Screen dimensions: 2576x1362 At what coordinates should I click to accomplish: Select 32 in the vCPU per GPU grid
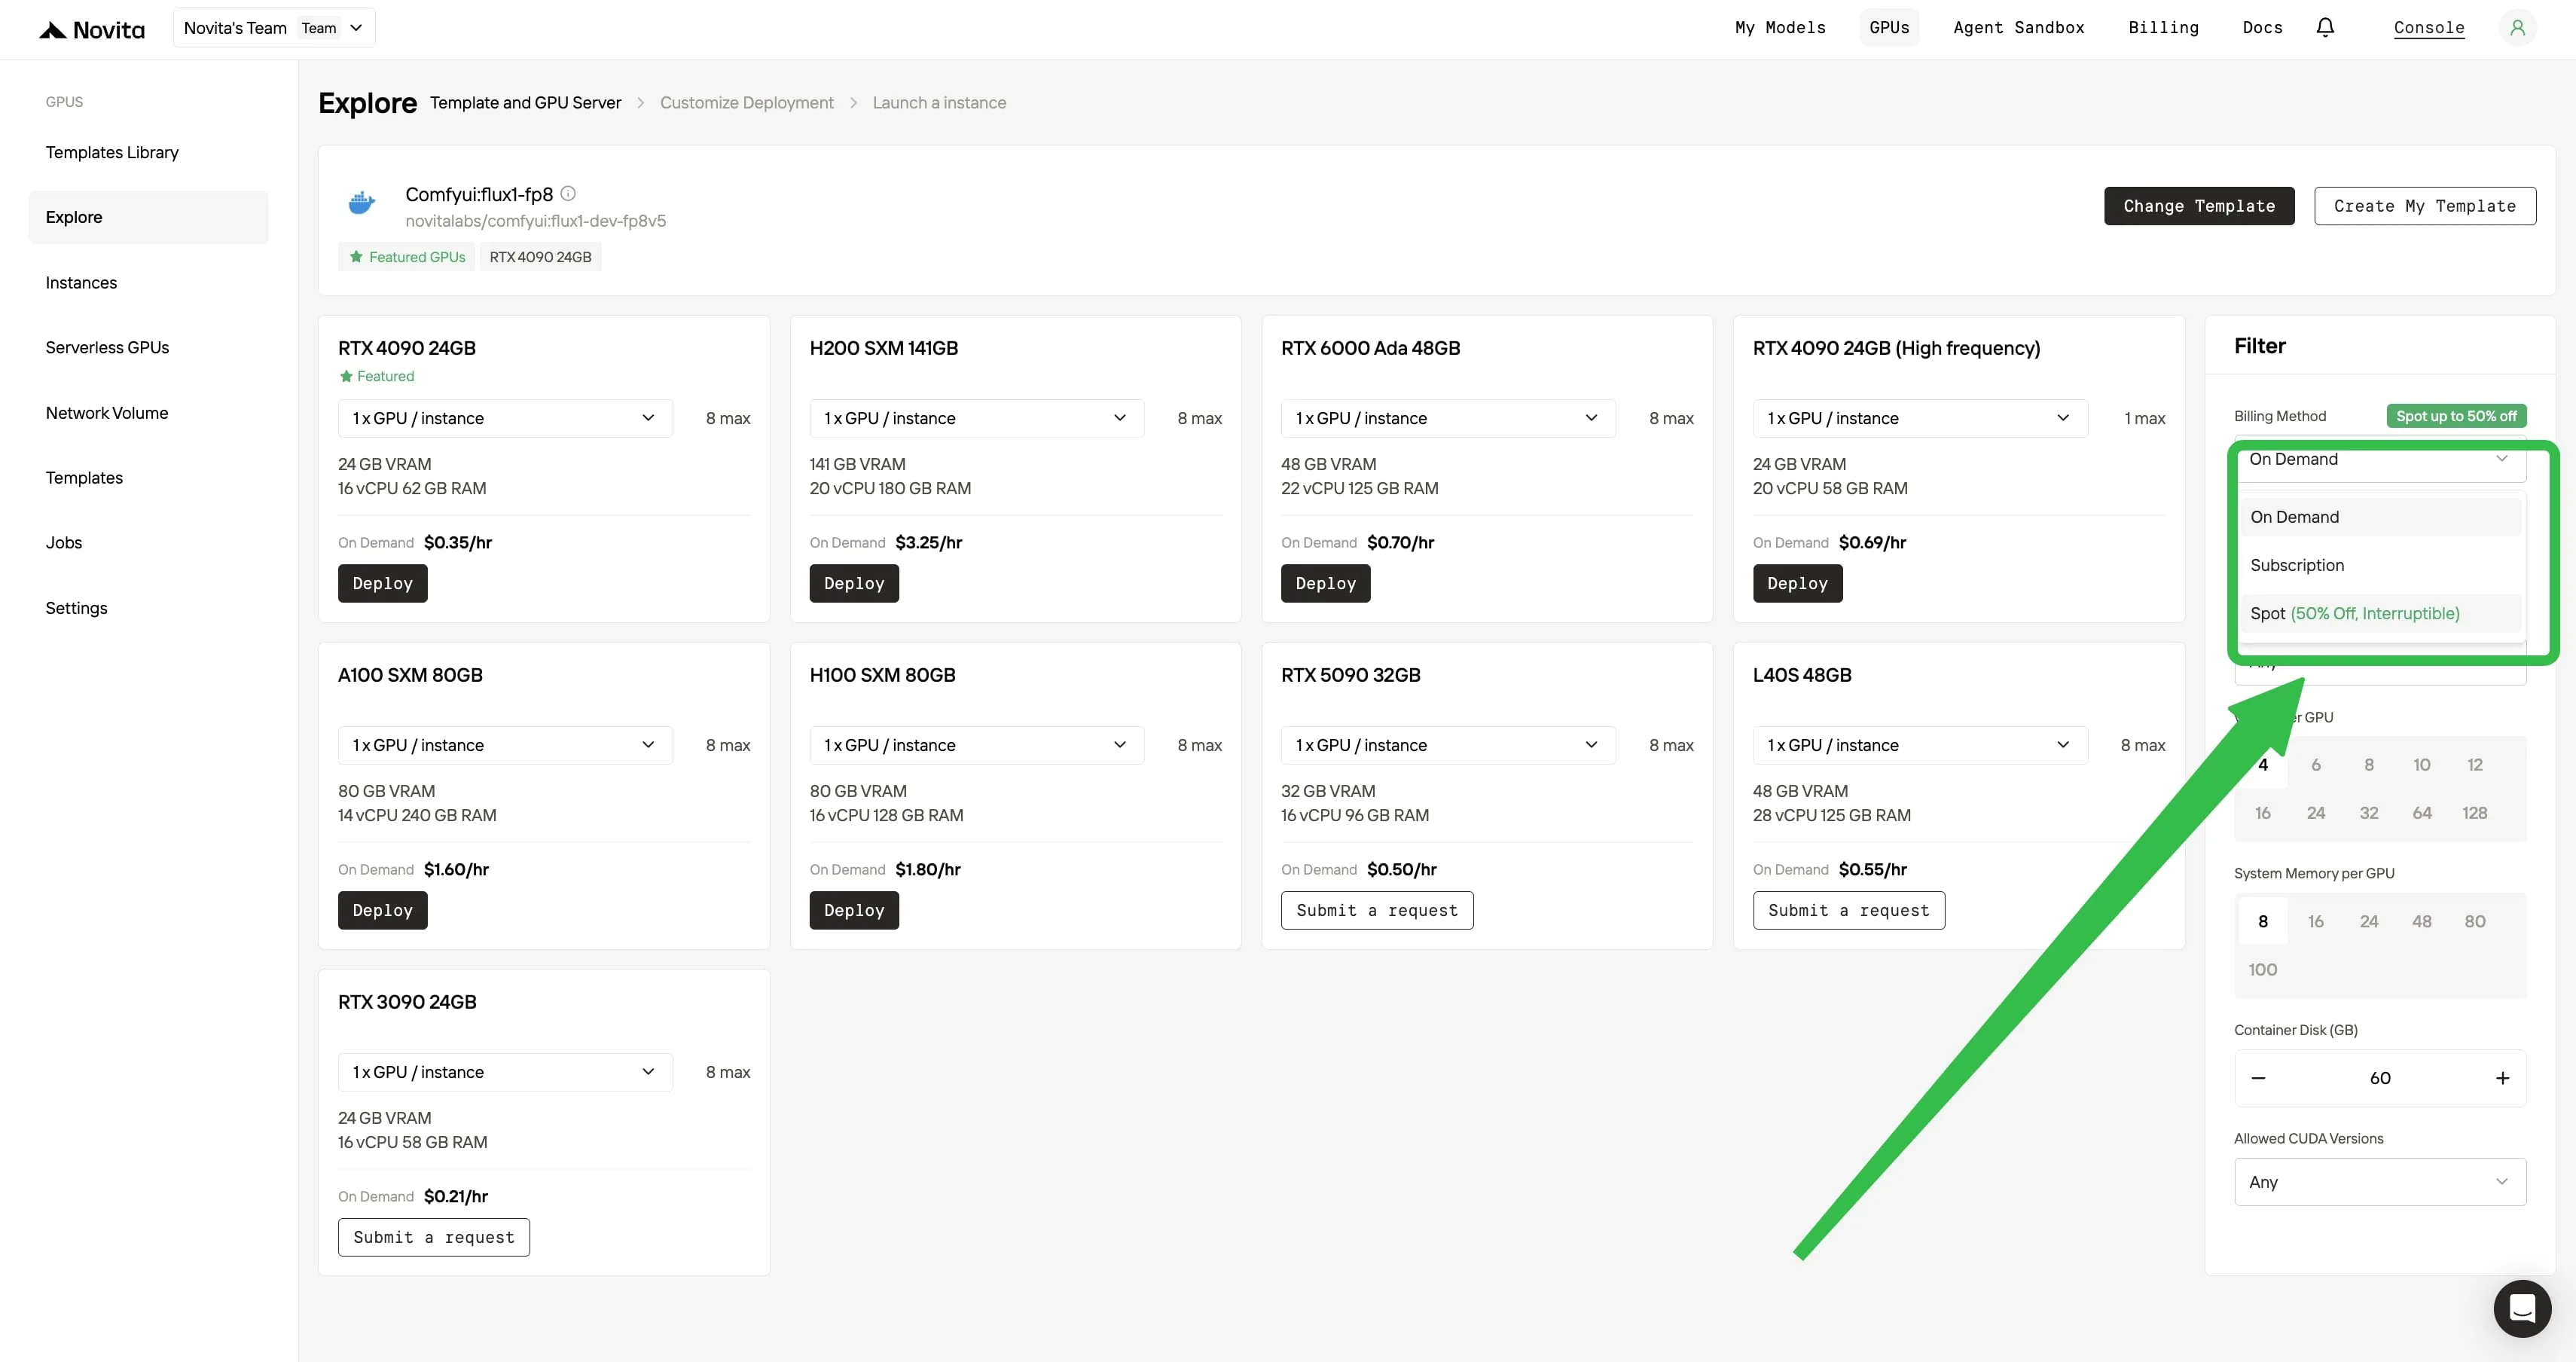click(x=2368, y=813)
